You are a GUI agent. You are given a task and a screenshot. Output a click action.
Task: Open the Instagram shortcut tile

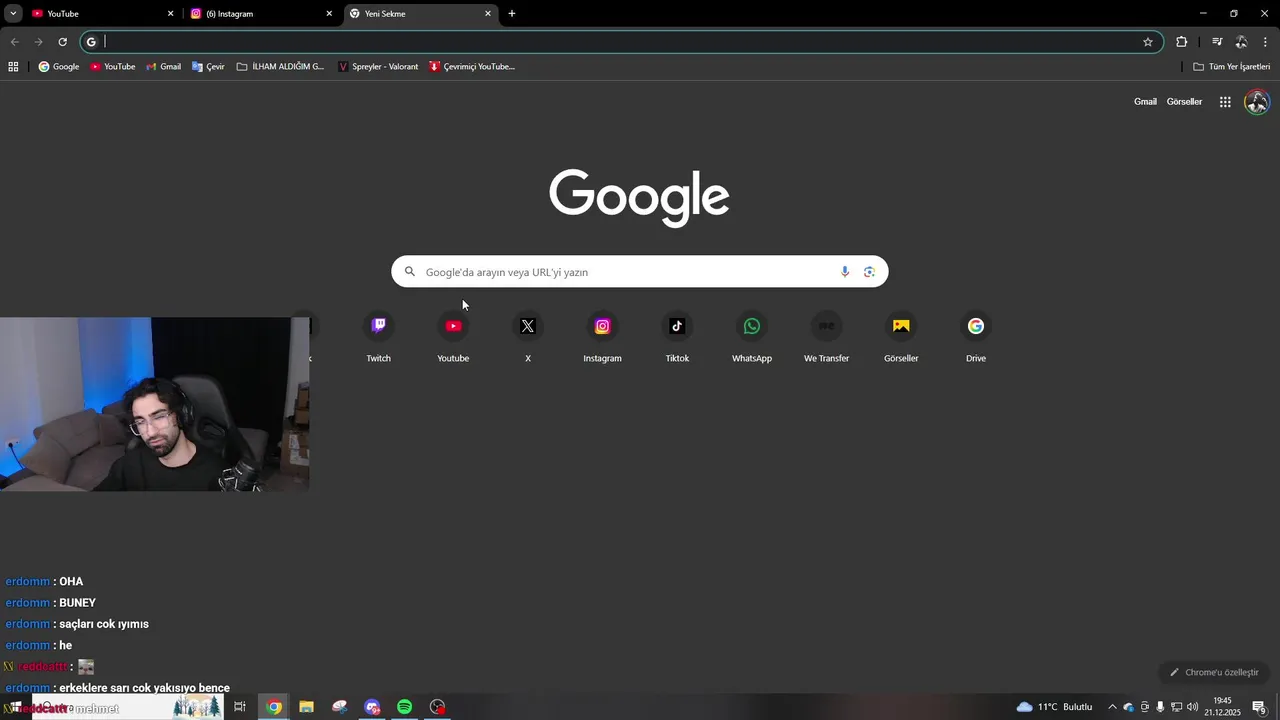pyautogui.click(x=602, y=337)
